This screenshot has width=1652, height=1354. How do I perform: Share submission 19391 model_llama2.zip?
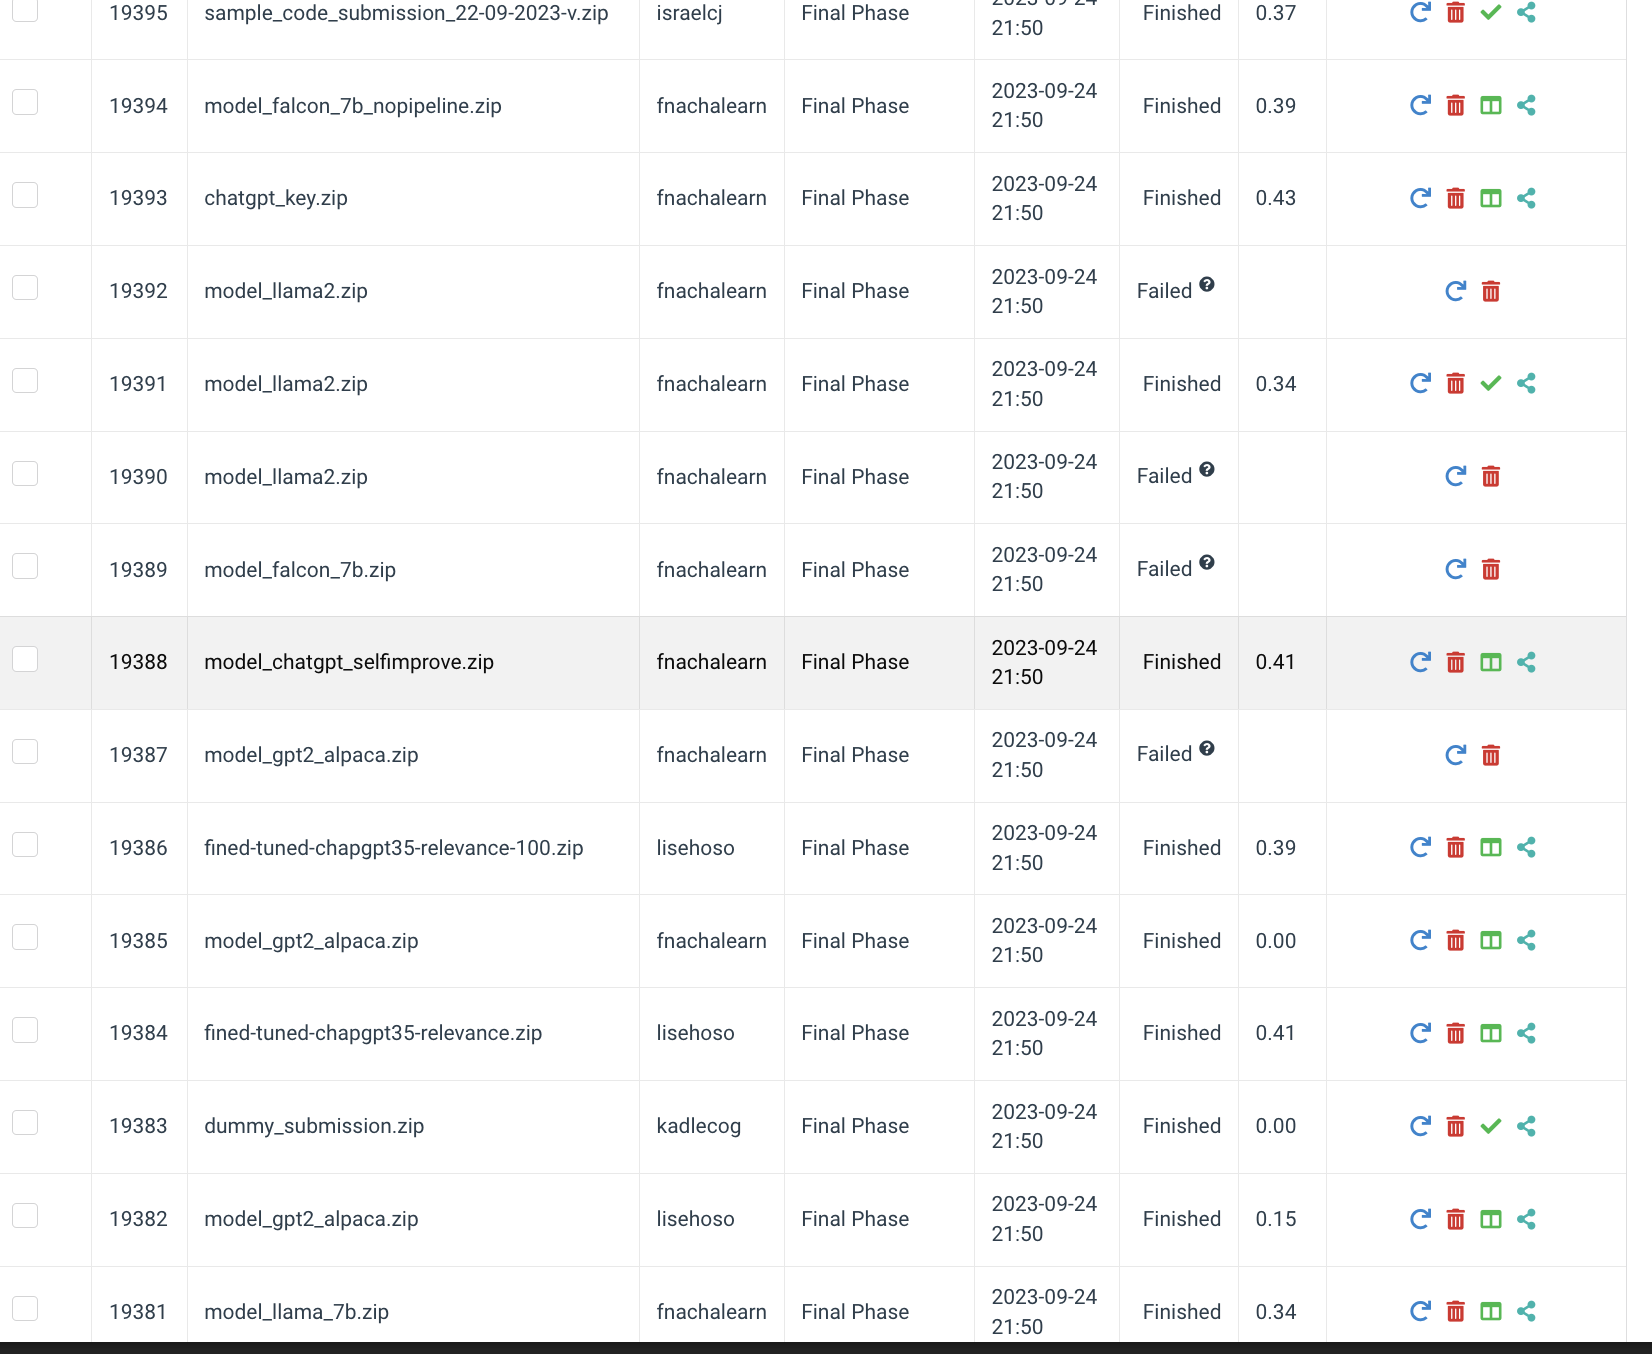[x=1526, y=383]
